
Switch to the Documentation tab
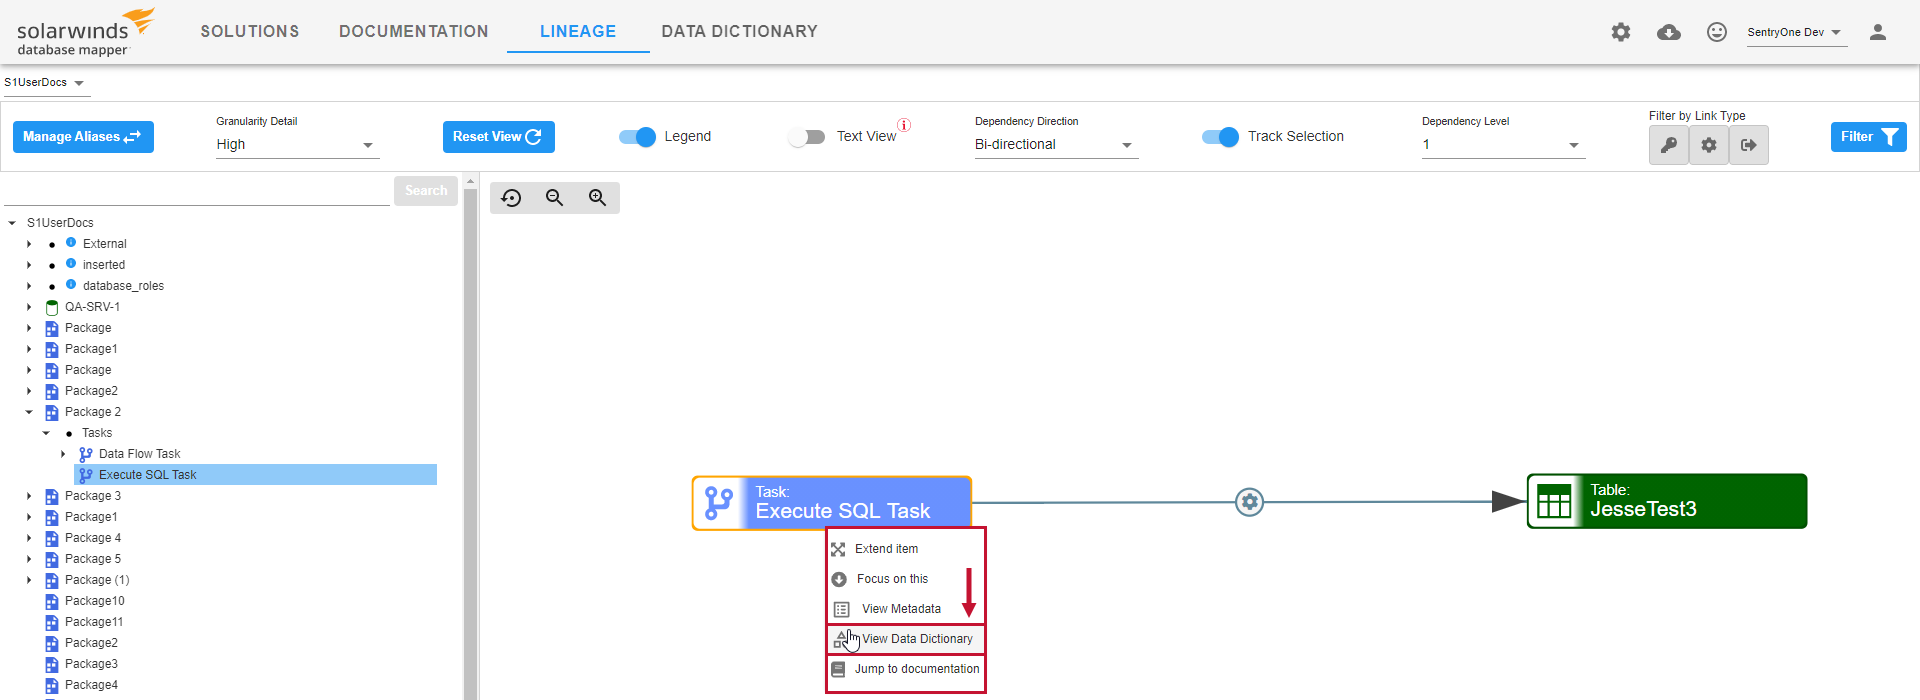click(414, 31)
